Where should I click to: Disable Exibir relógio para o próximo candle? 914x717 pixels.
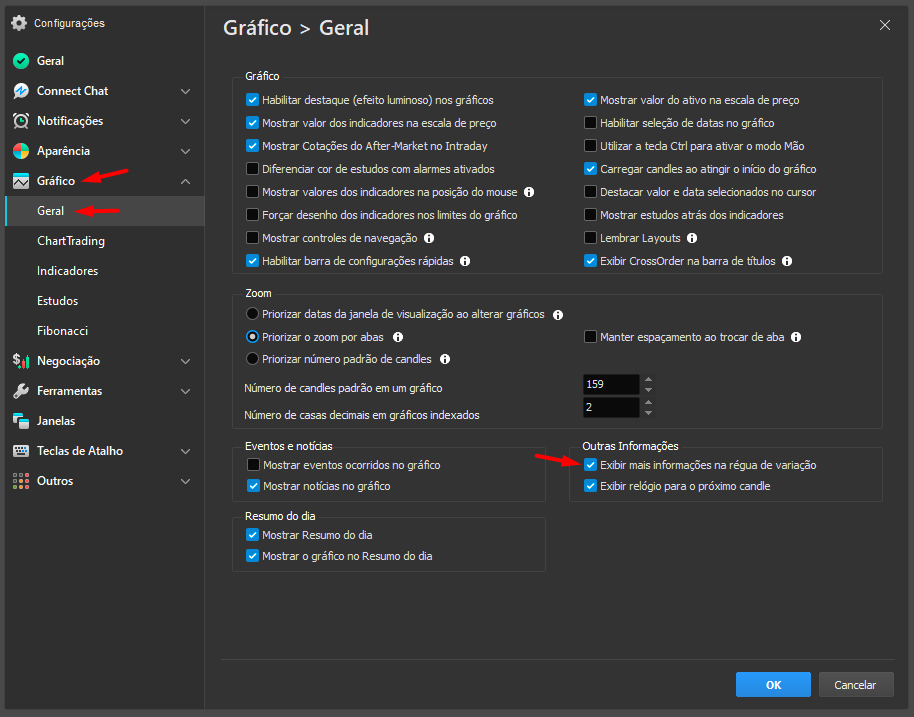pos(590,485)
